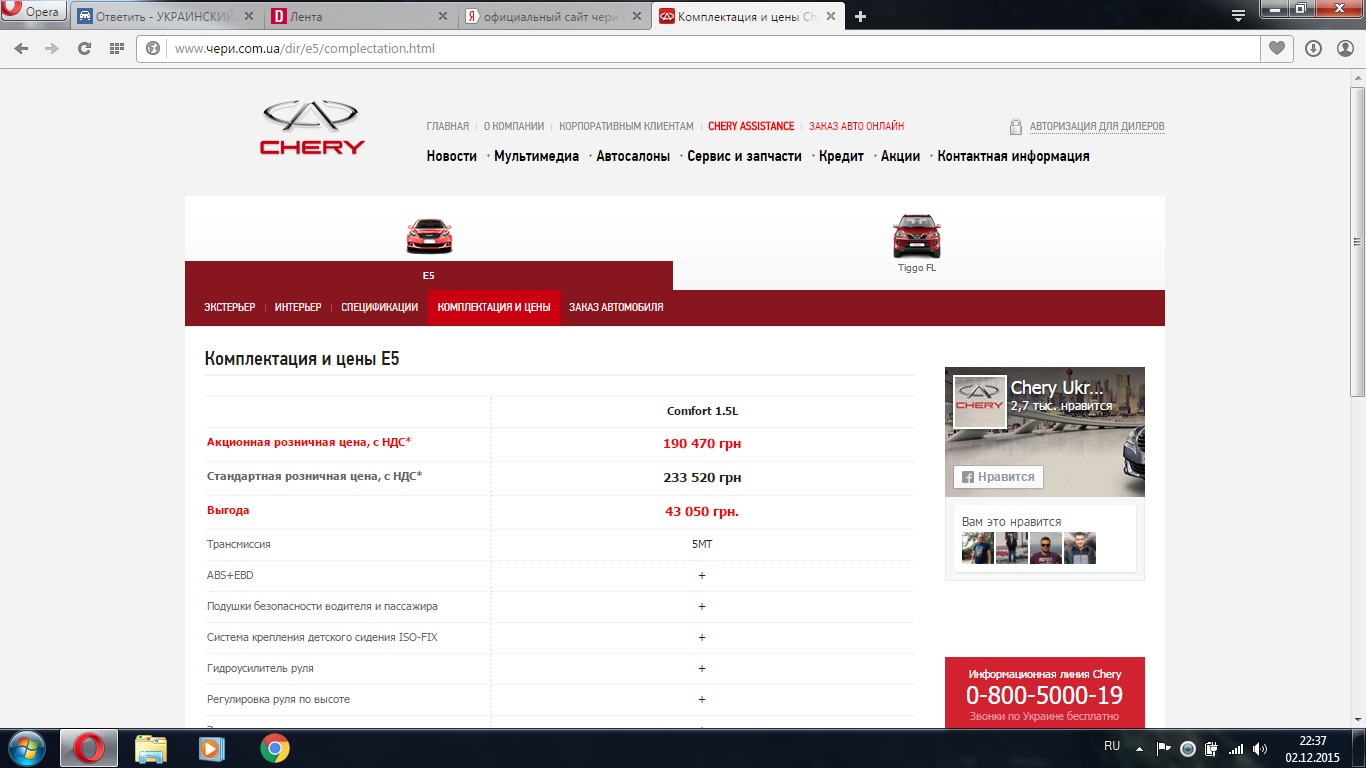The width and height of the screenshot is (1366, 768).
Task: Open the Новости menu item
Action: tap(452, 156)
